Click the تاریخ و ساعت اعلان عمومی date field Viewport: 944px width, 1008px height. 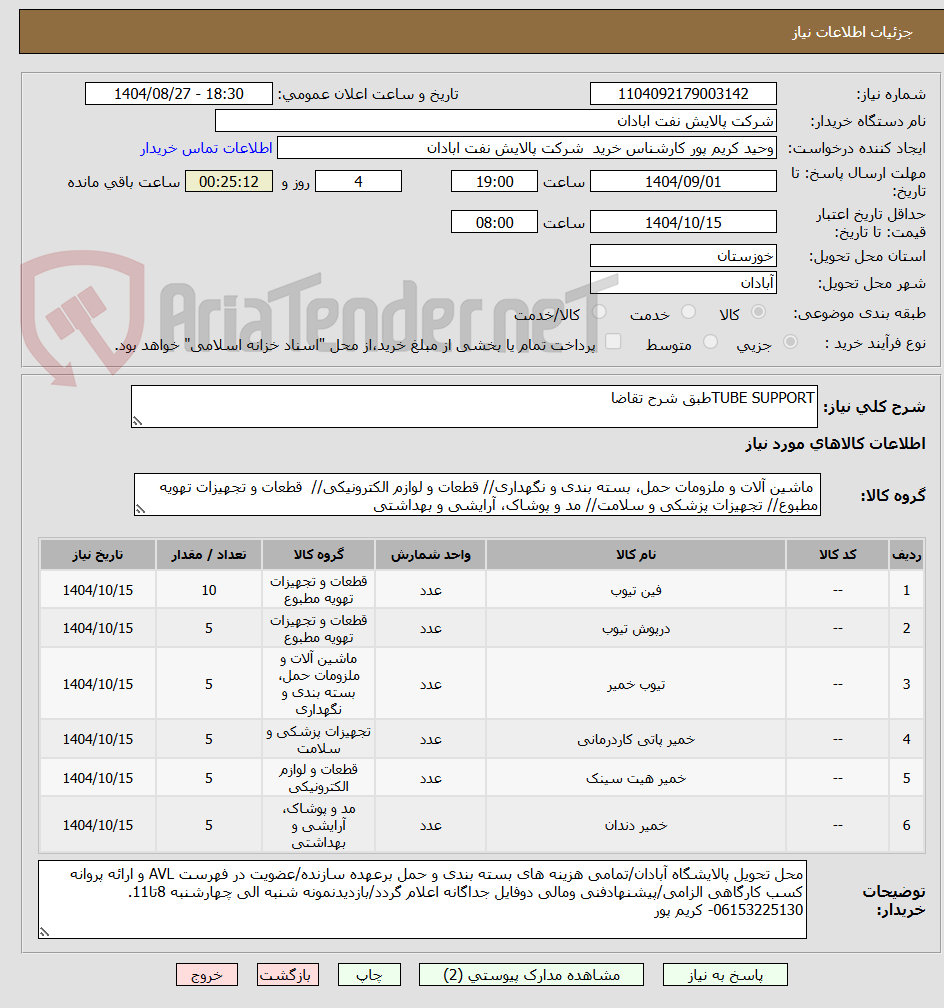(179, 93)
